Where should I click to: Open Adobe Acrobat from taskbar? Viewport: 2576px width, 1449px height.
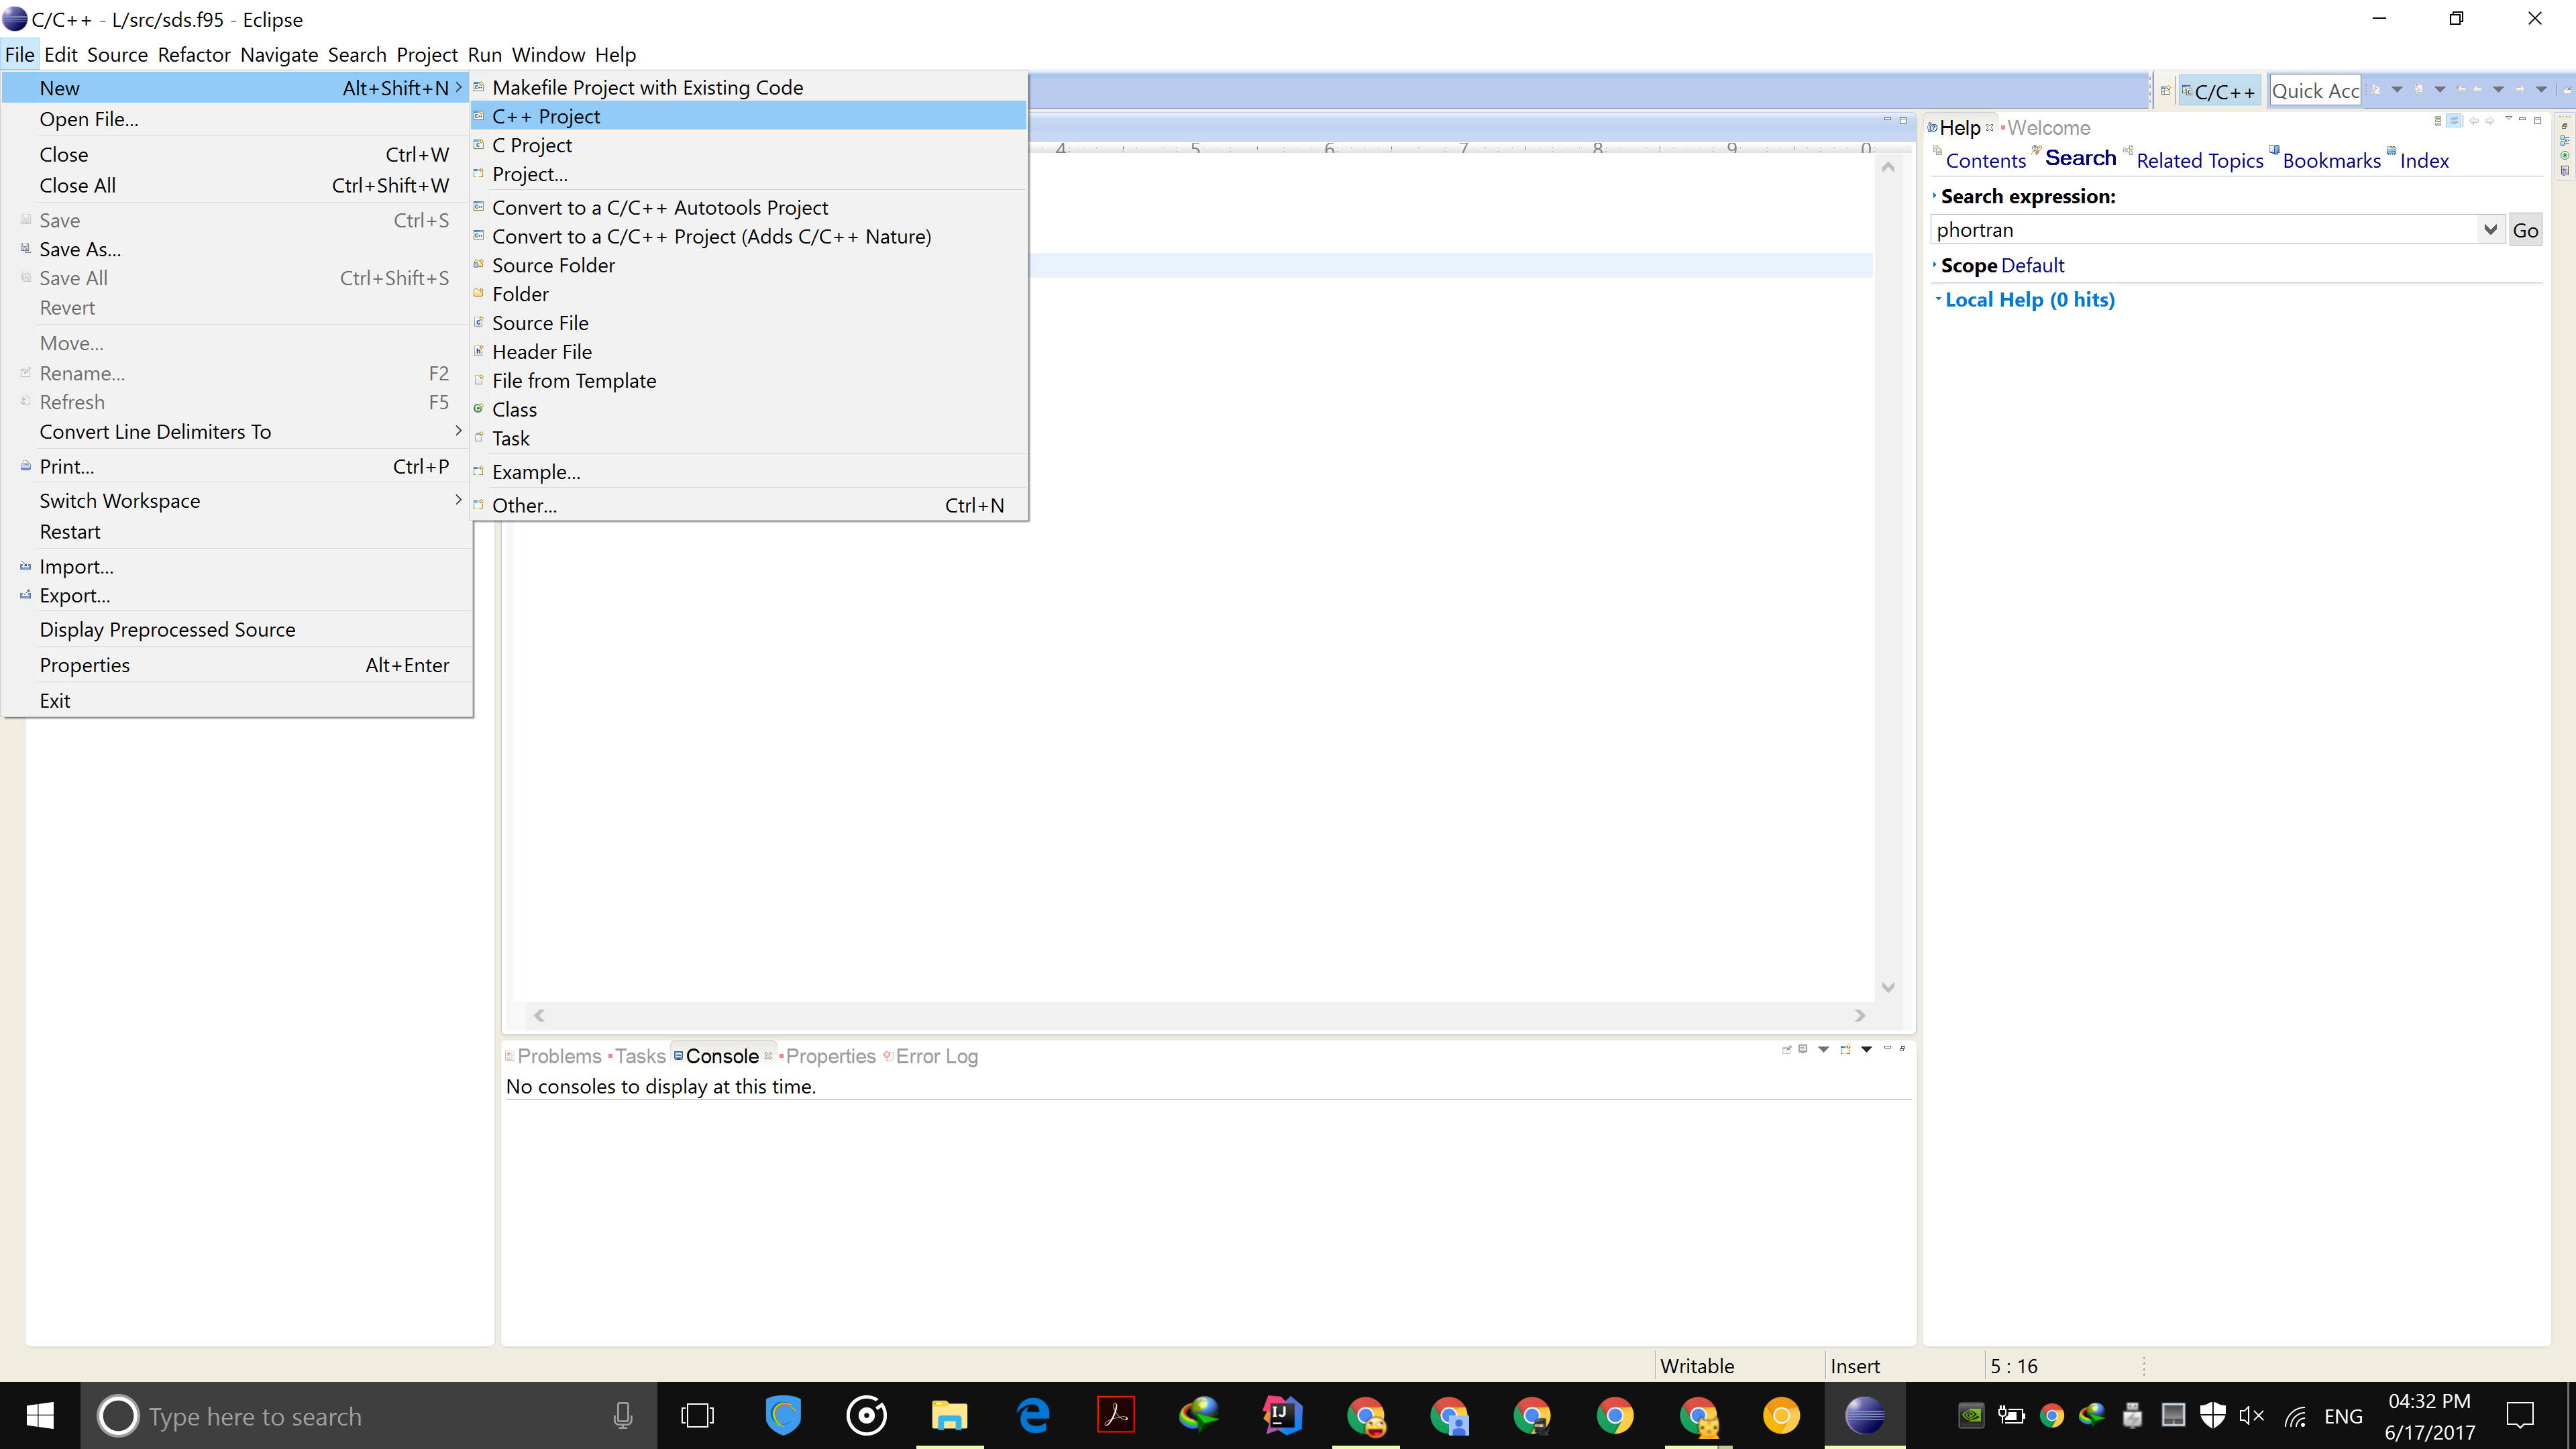[1116, 1415]
